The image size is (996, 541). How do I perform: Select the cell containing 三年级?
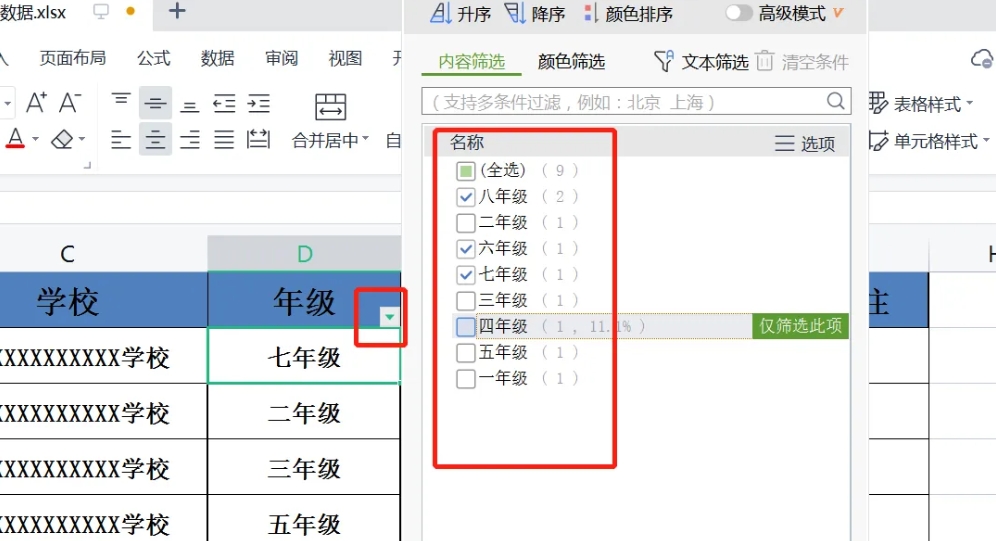pos(304,468)
